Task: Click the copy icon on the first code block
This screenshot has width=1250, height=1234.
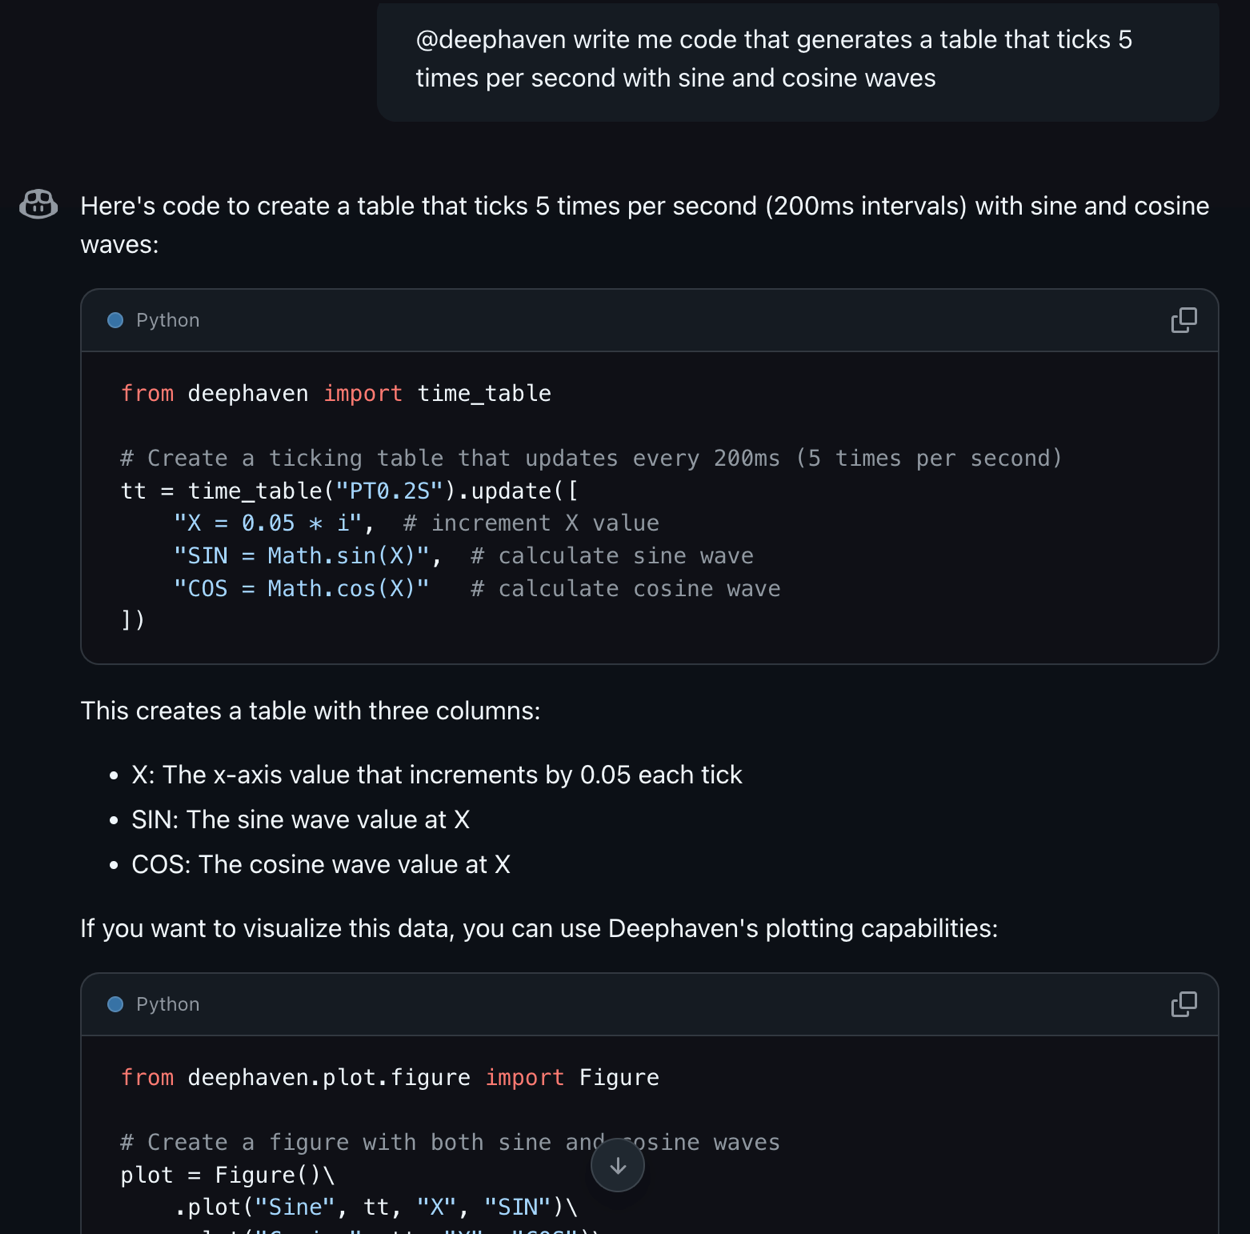Action: [x=1183, y=320]
